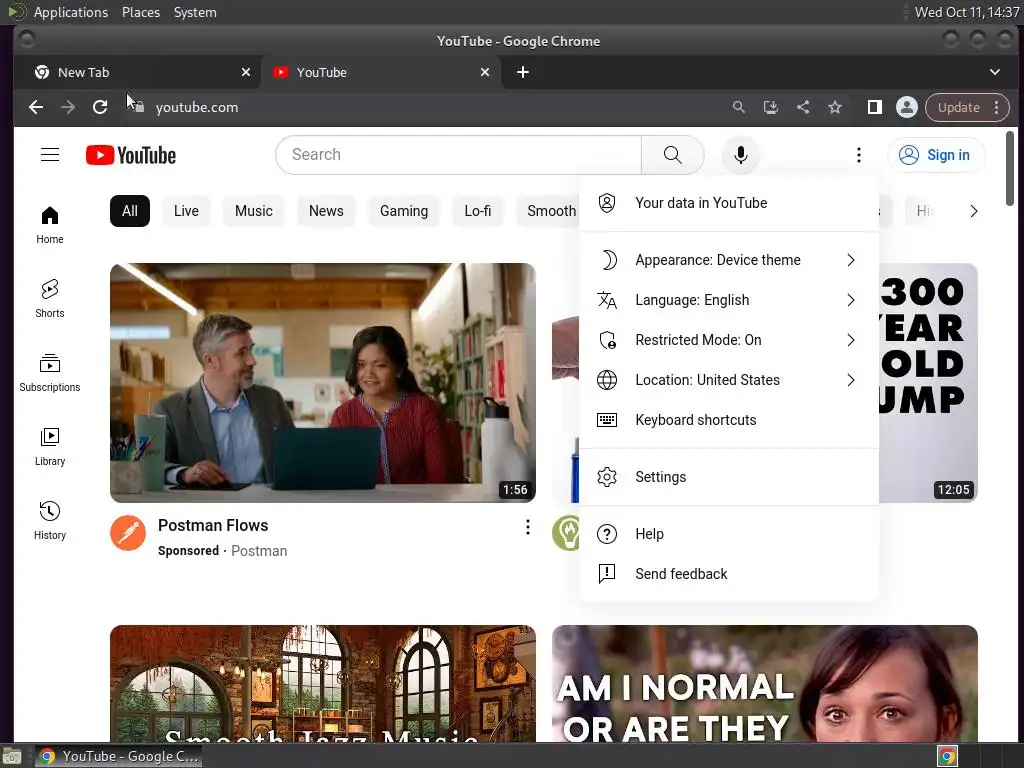The image size is (1024, 768).
Task: Close the YouTube settings three-dot menu
Action: tap(858, 155)
